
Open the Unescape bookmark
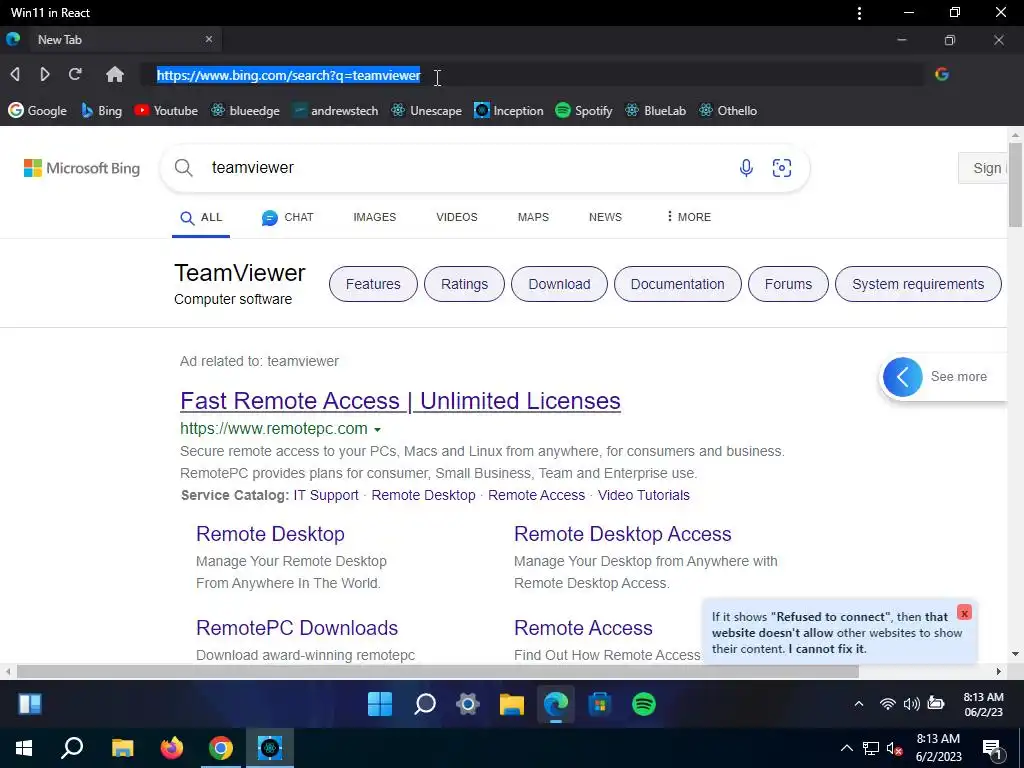(426, 110)
